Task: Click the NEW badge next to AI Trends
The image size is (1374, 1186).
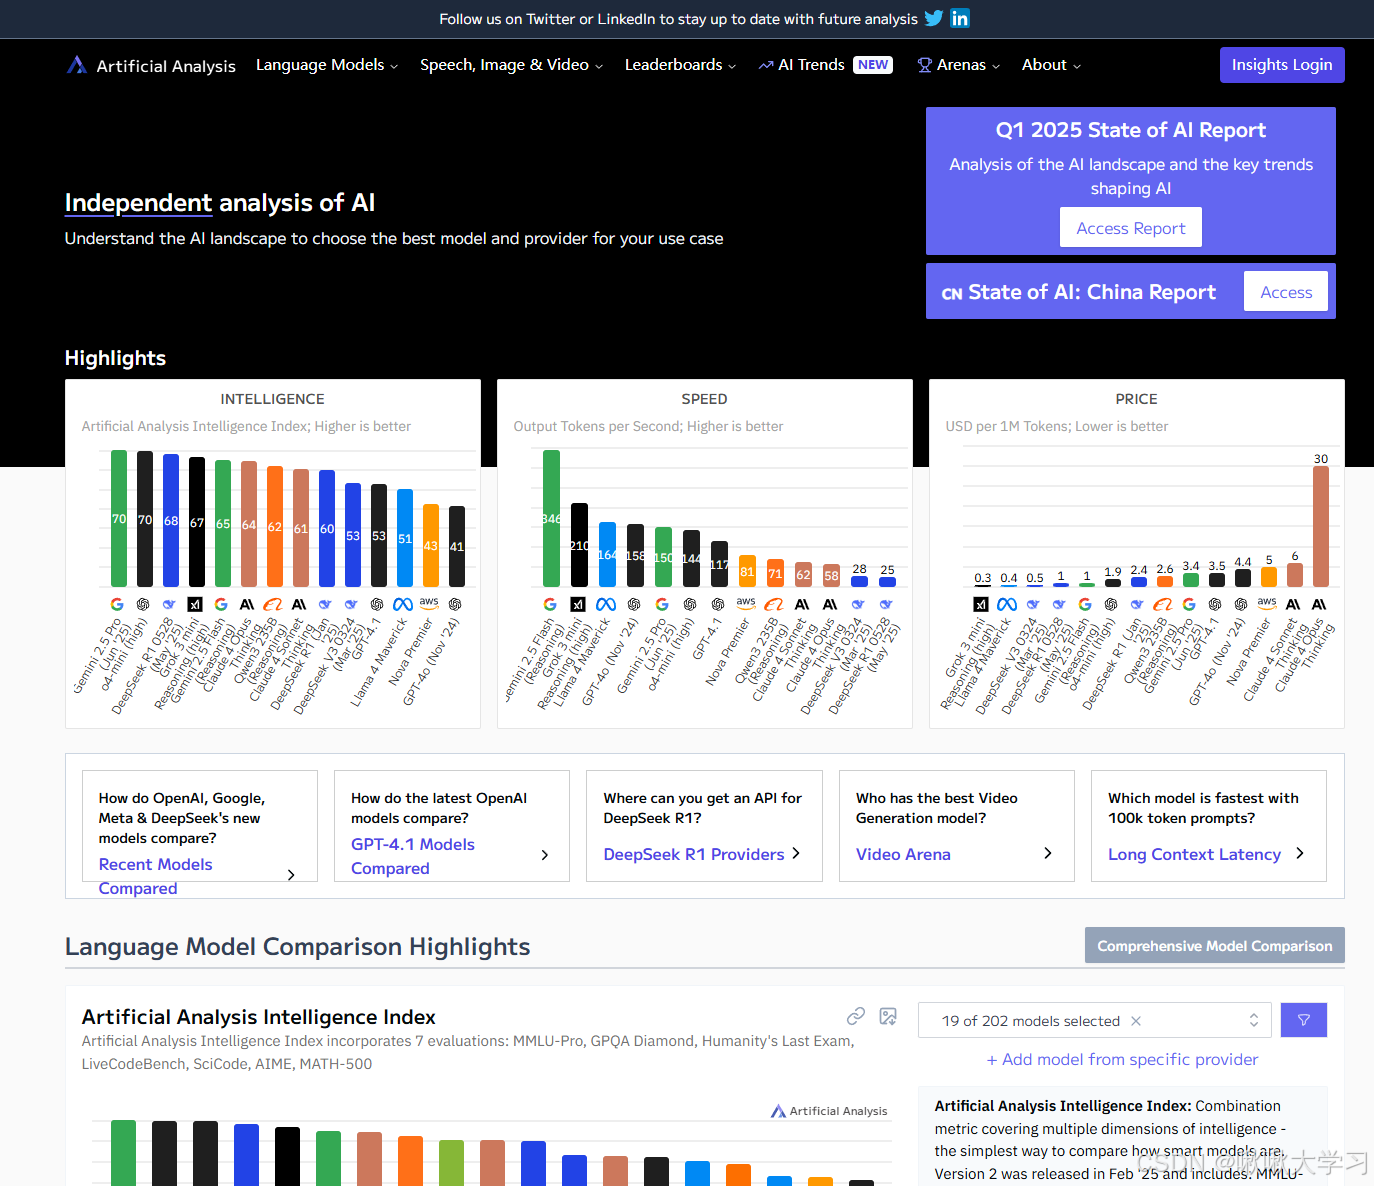Action: coord(873,65)
